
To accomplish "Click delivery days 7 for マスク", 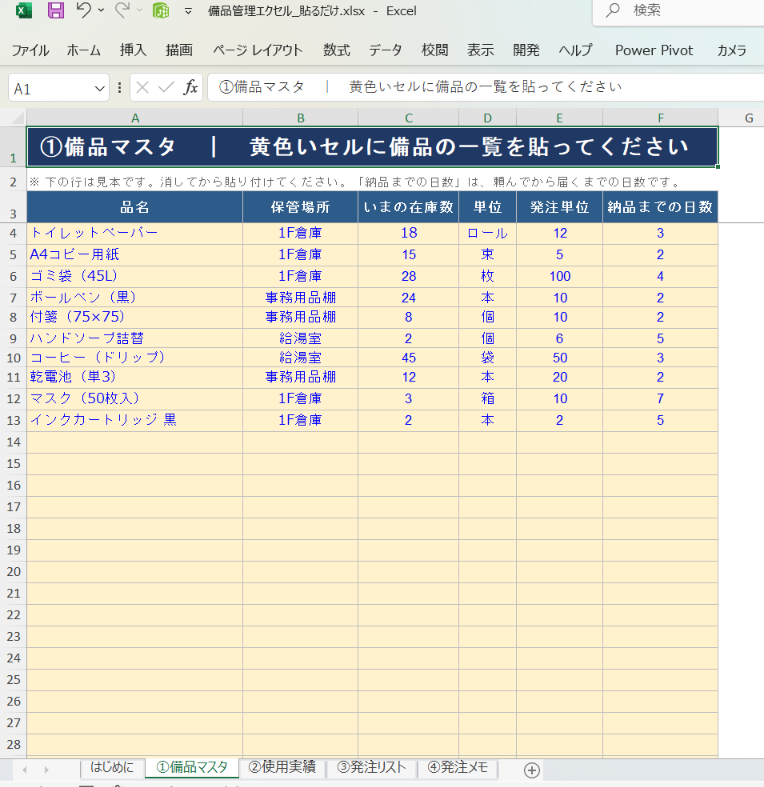I will (660, 399).
